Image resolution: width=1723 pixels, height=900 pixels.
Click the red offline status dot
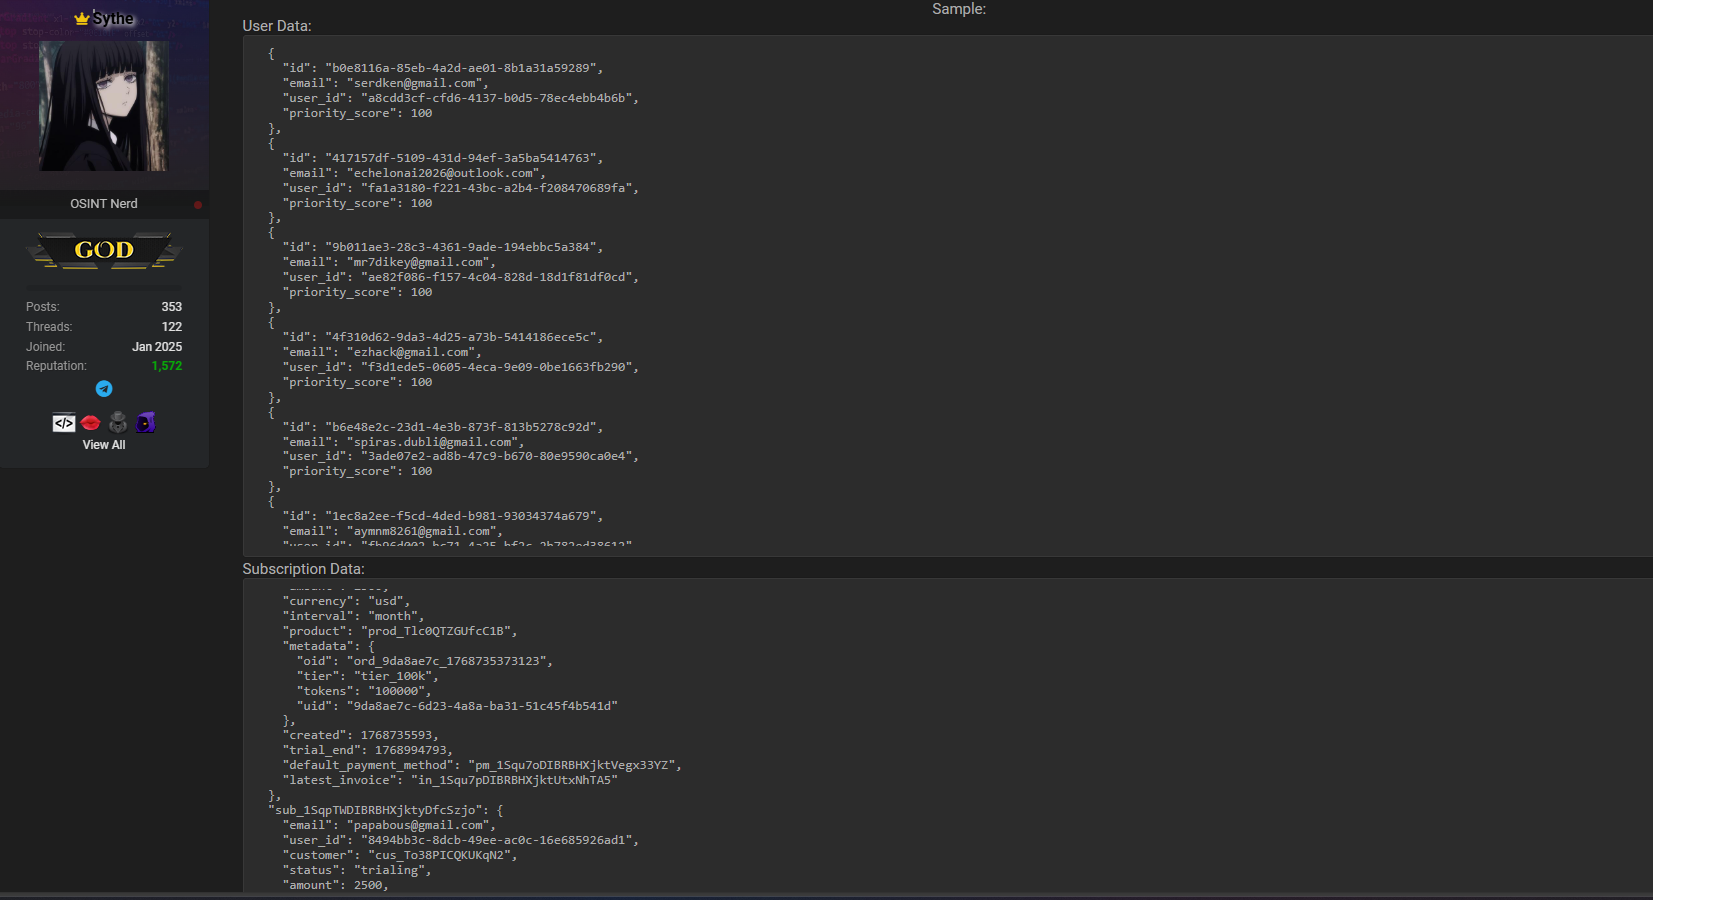[198, 205]
